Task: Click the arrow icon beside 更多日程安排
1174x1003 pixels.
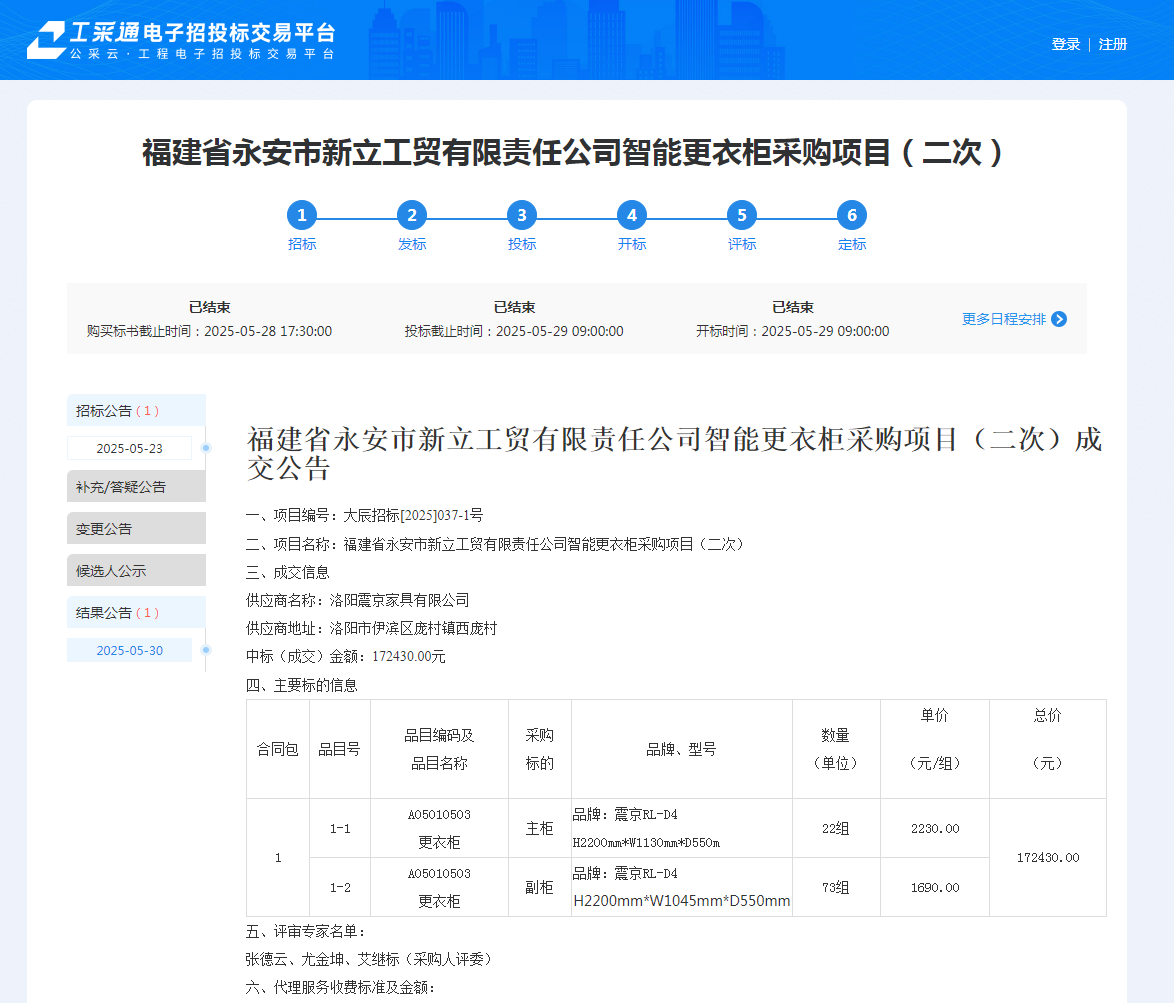Action: click(1059, 320)
